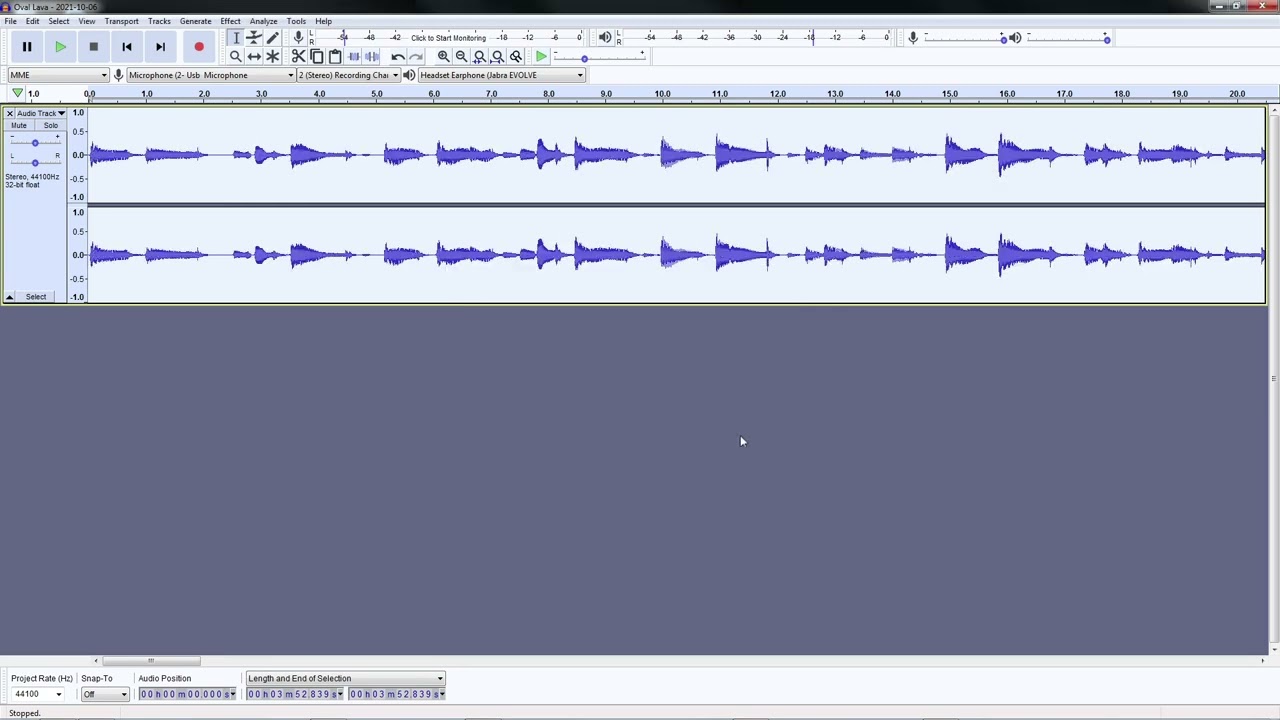Click the playback meter speaker icon

tap(605, 38)
